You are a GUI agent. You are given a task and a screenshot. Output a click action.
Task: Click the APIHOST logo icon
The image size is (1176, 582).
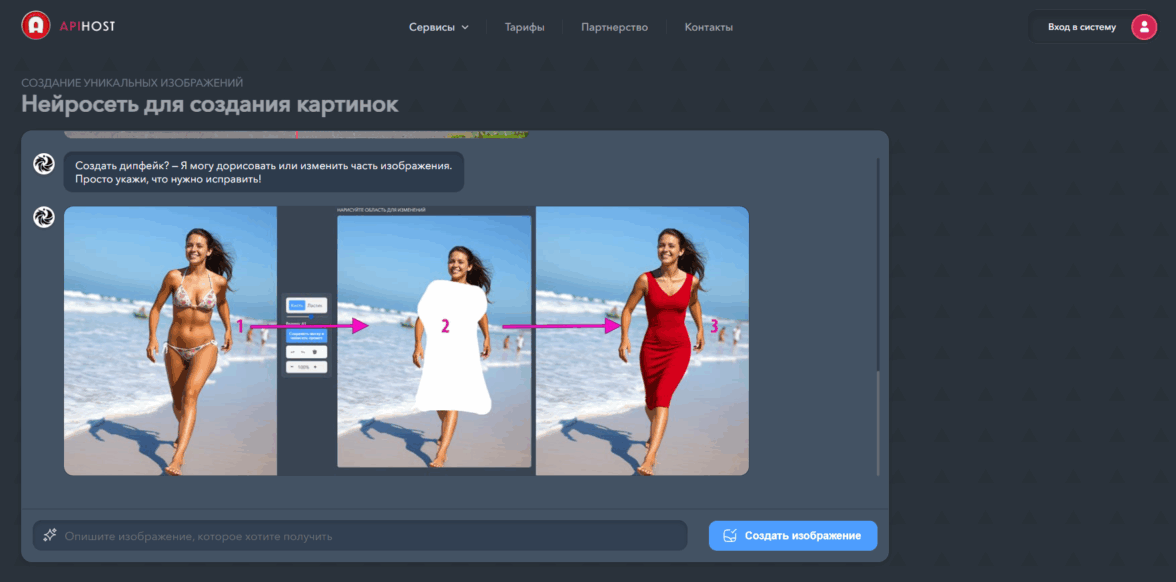click(x=36, y=26)
